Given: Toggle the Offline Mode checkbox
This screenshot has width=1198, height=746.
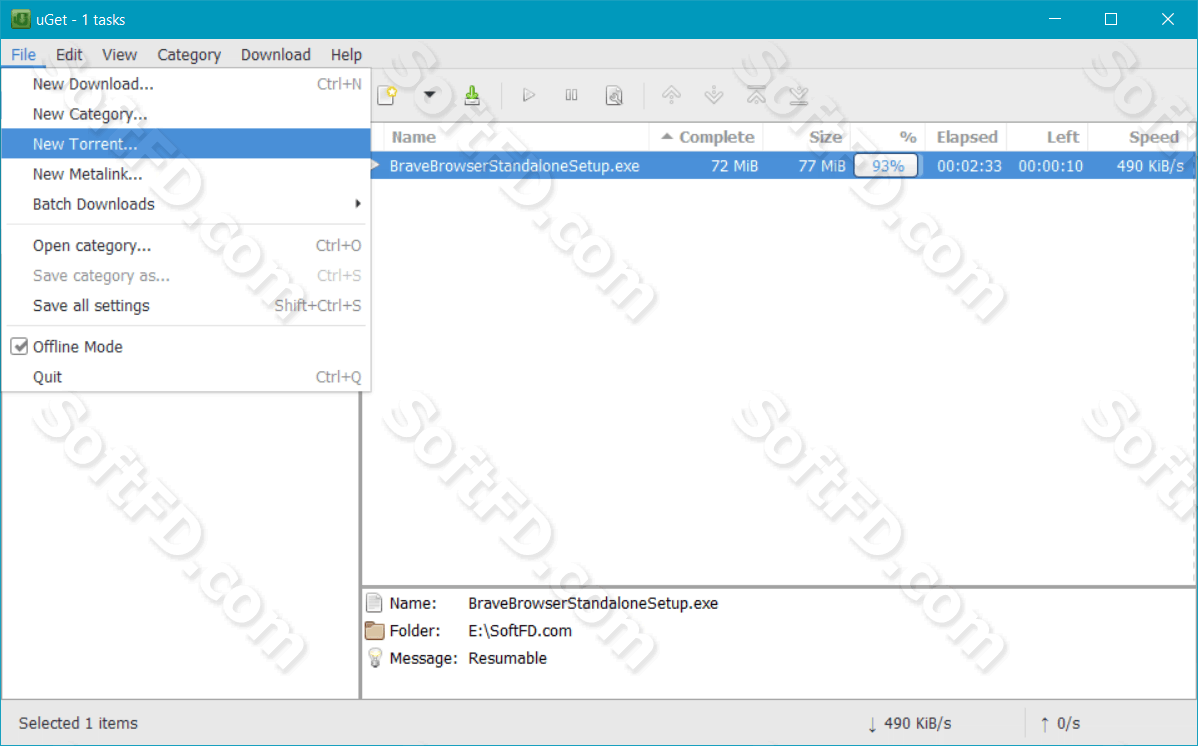Looking at the screenshot, I should pyautogui.click(x=20, y=347).
